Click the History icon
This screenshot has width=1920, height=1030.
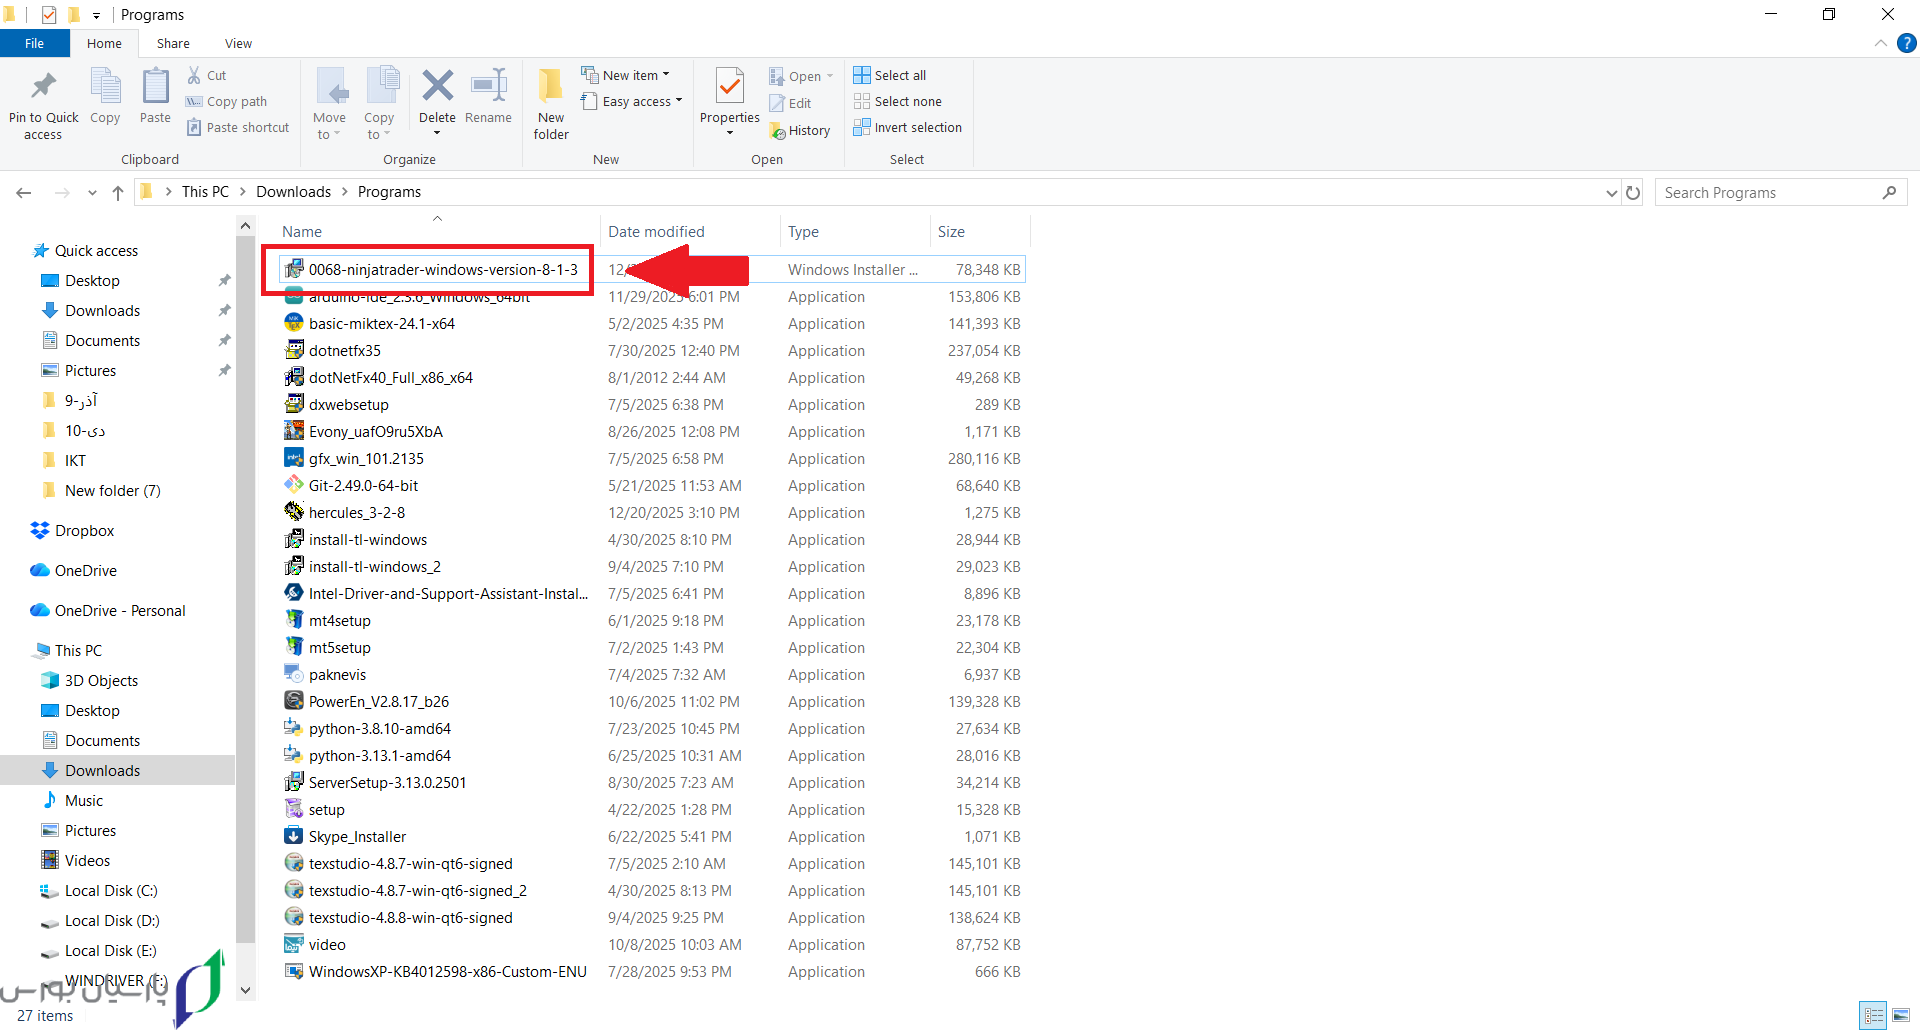(777, 130)
